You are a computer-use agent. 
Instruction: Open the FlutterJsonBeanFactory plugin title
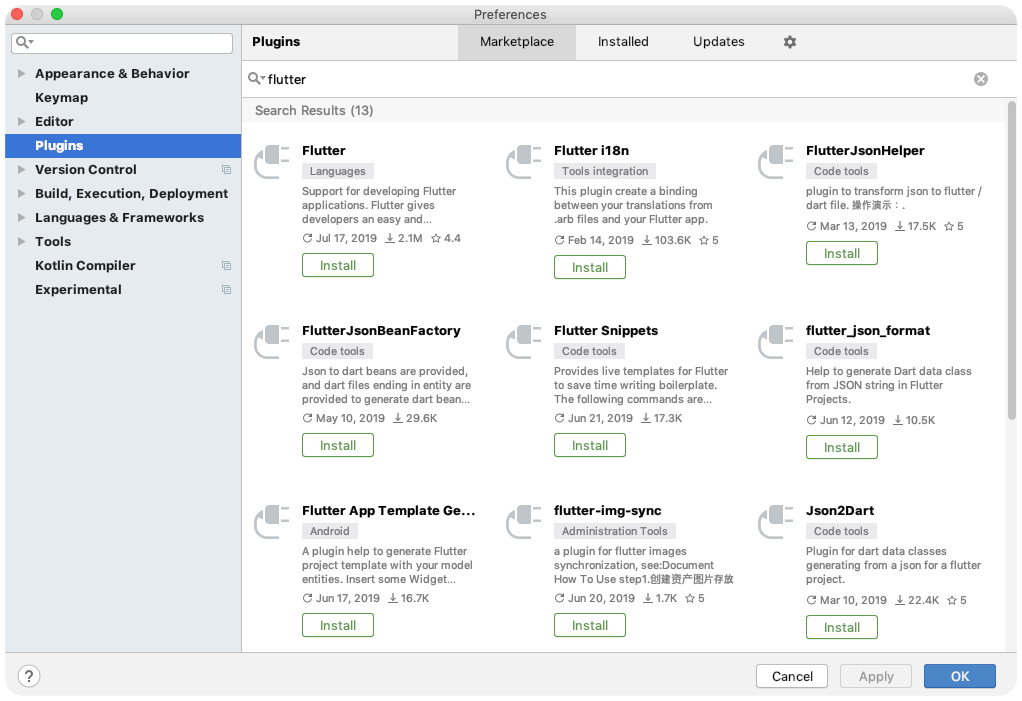pos(381,330)
